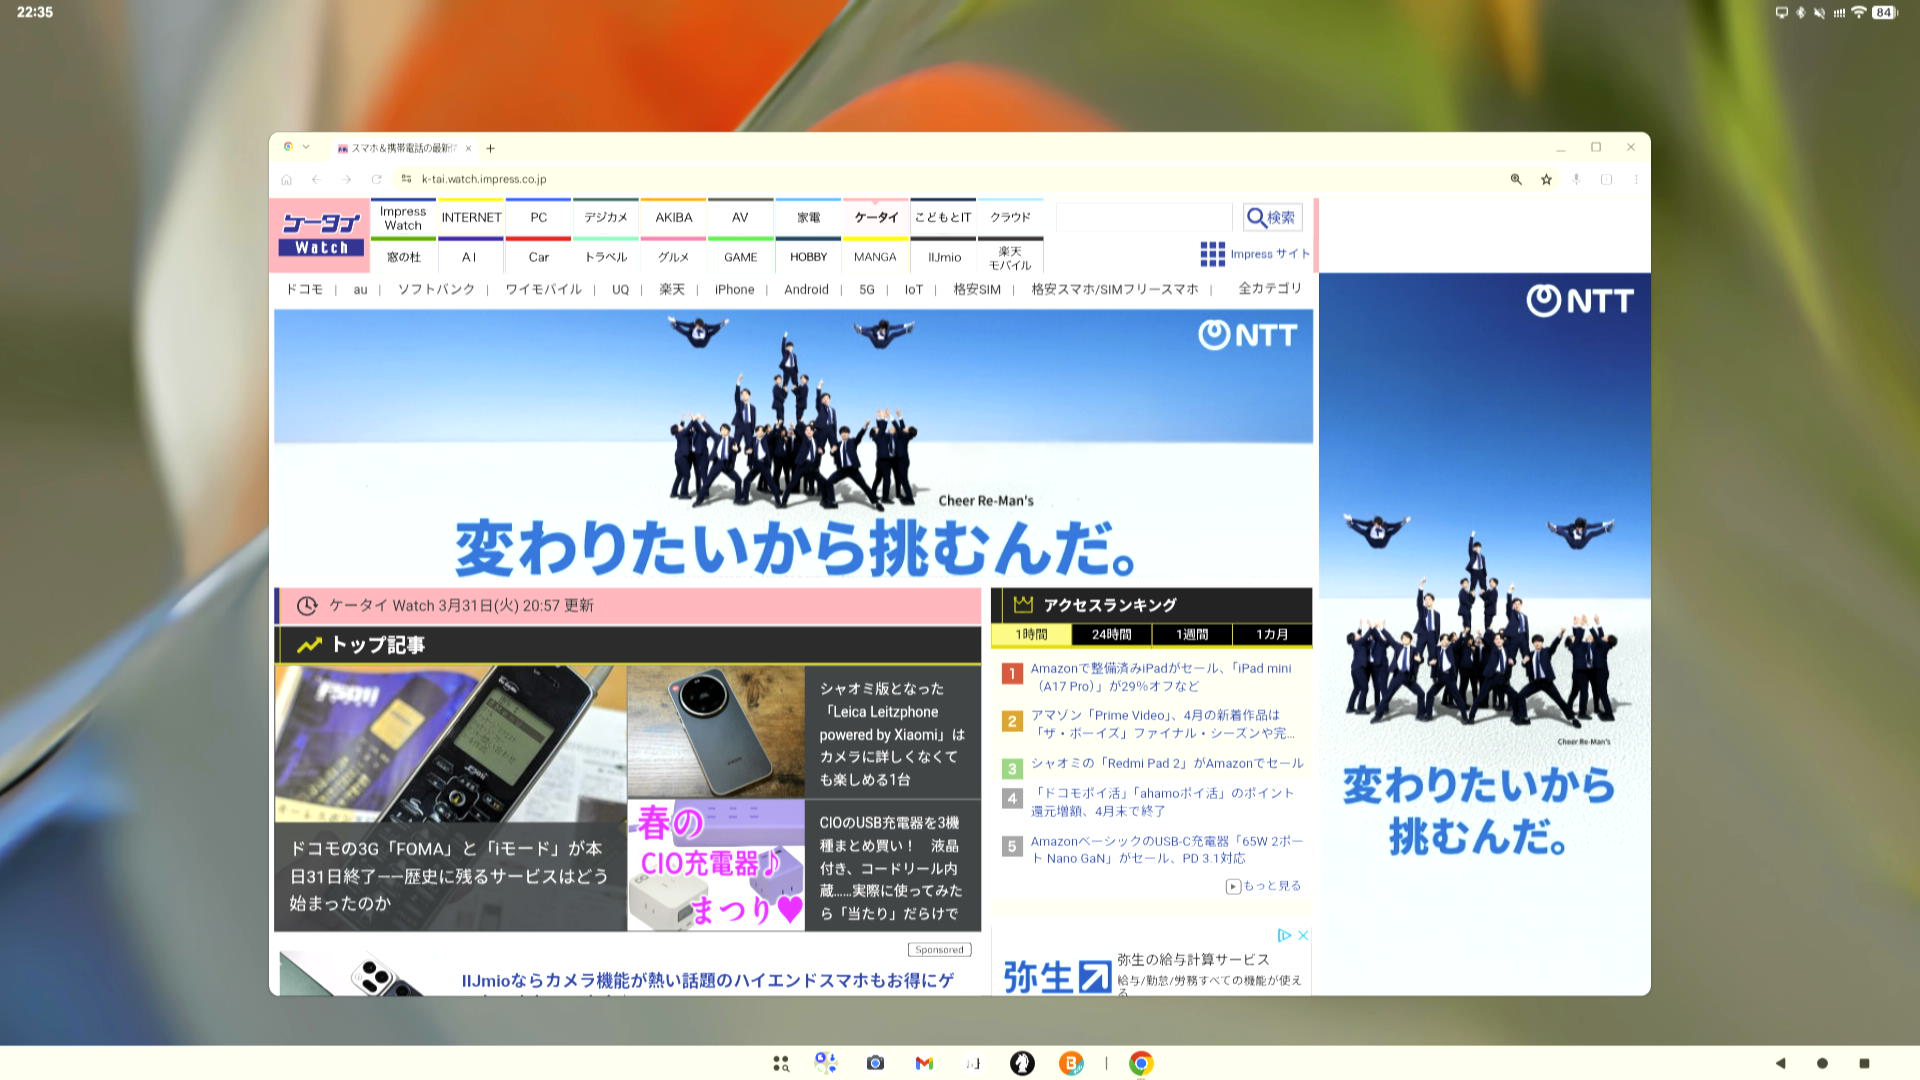Image resolution: width=1920 pixels, height=1080 pixels.
Task: Reload the page via the refresh icon
Action: coord(375,179)
